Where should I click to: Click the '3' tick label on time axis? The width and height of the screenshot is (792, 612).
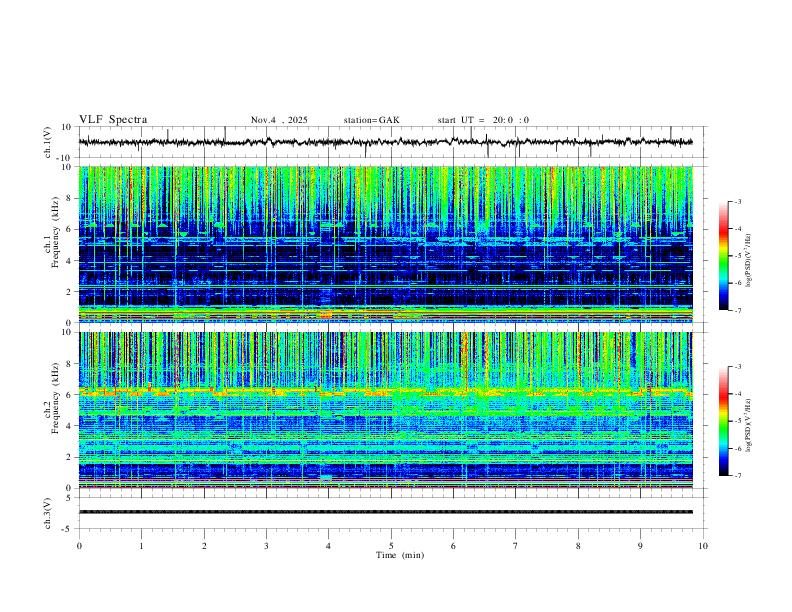point(266,546)
